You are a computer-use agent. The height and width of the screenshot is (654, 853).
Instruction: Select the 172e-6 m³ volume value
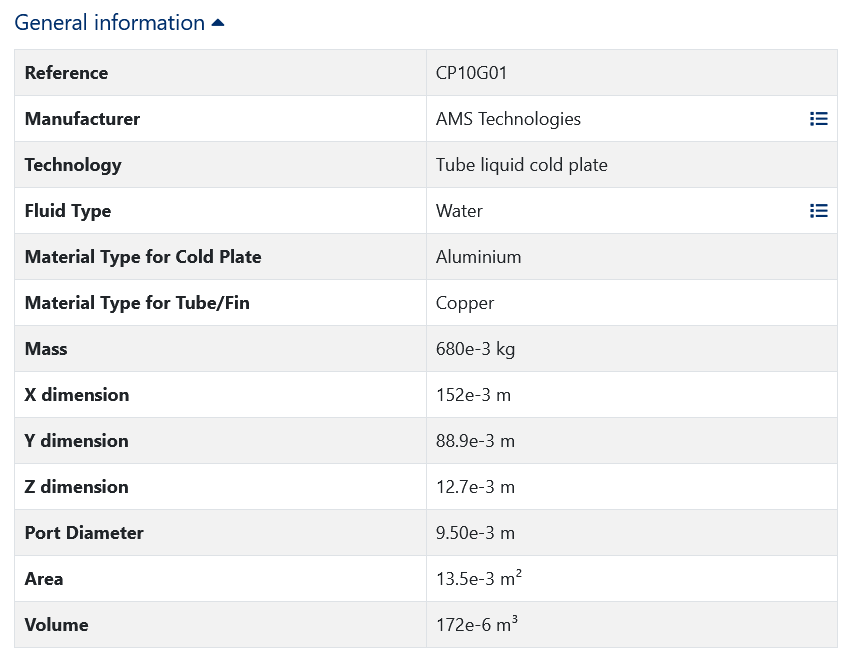[x=476, y=625]
